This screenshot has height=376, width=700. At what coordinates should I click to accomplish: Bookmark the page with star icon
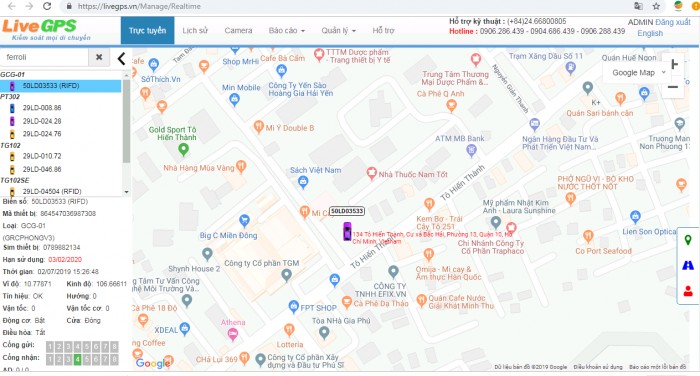tap(656, 6)
